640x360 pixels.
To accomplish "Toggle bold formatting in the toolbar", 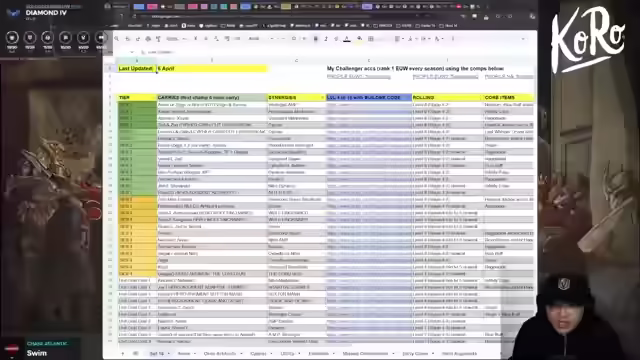I will tap(316, 39).
